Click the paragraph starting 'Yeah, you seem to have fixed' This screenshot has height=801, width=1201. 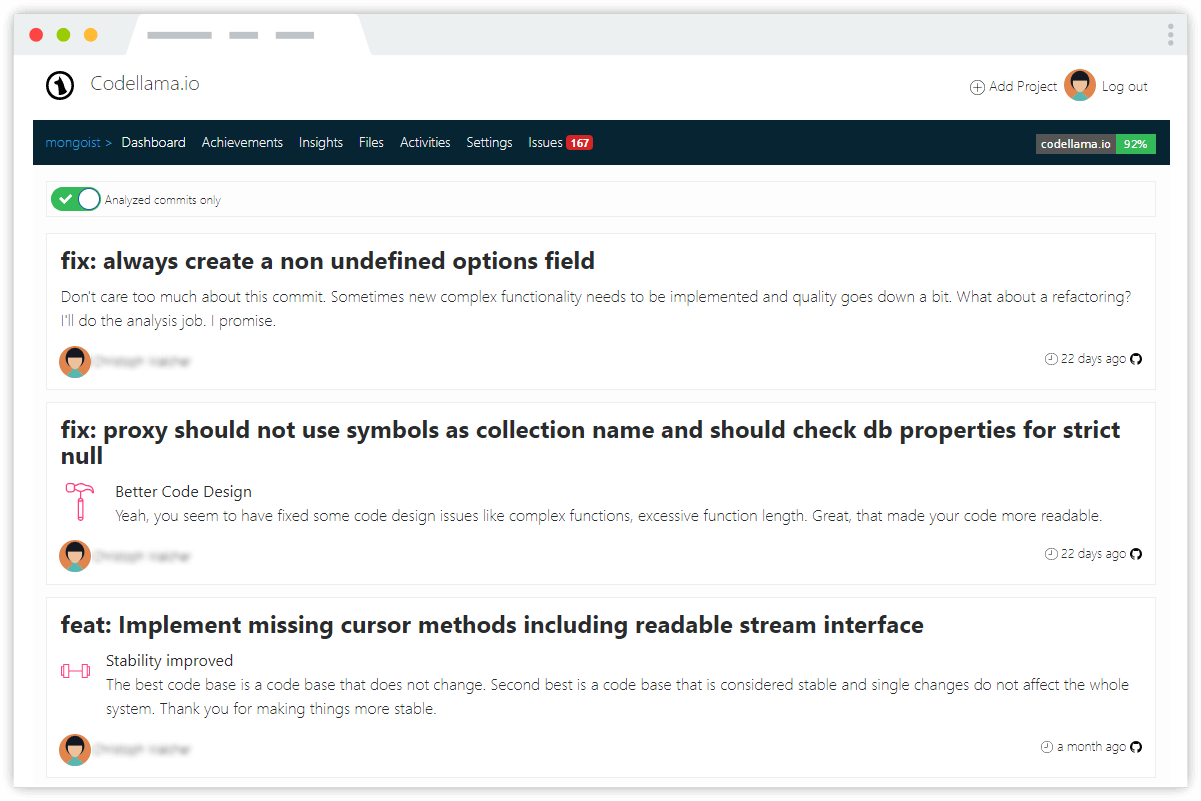(x=608, y=516)
